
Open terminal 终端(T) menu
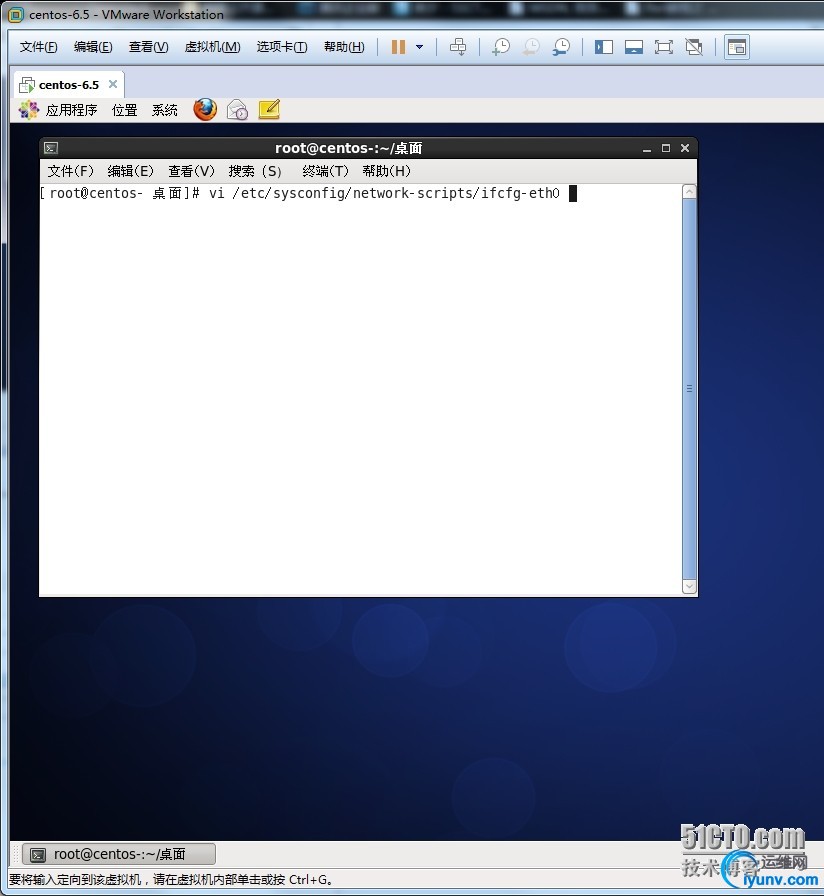pos(325,171)
